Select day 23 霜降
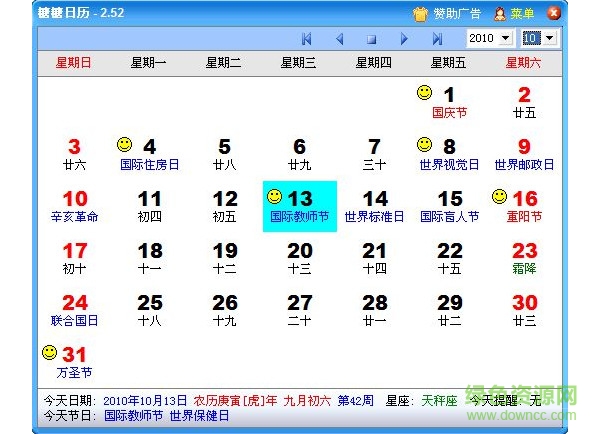Viewport: 600px width, 434px height. tap(524, 259)
